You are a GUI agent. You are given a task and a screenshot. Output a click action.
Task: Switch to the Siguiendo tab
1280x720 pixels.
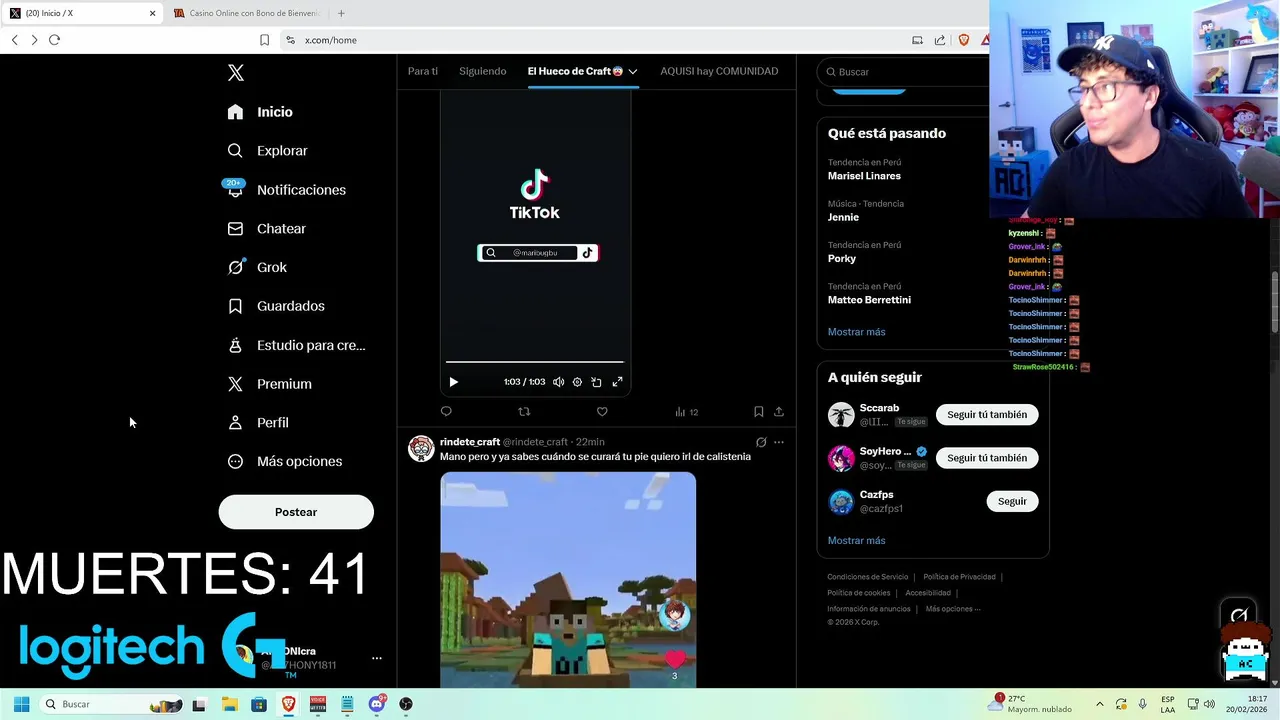pos(482,71)
